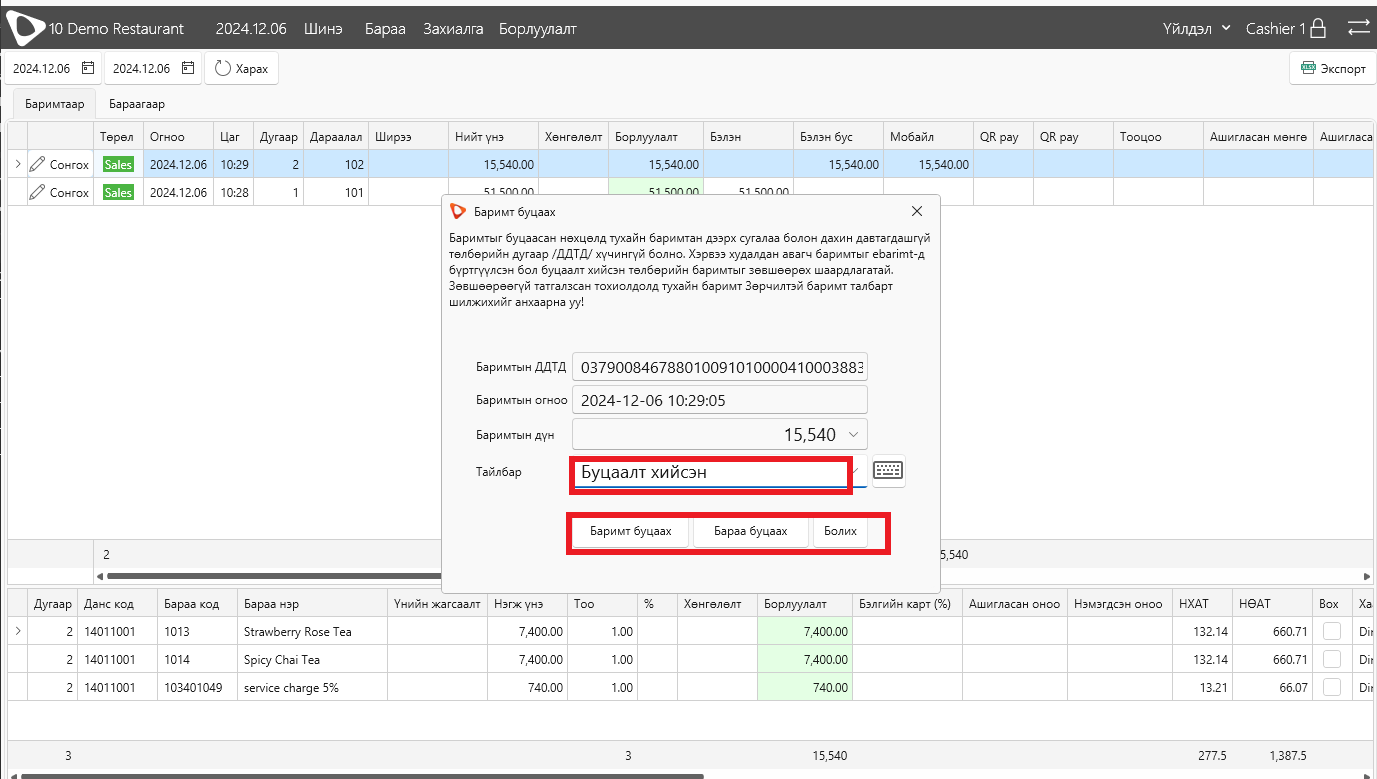Expand the row arrow for receipt 102
The width and height of the screenshot is (1377, 779).
17,164
